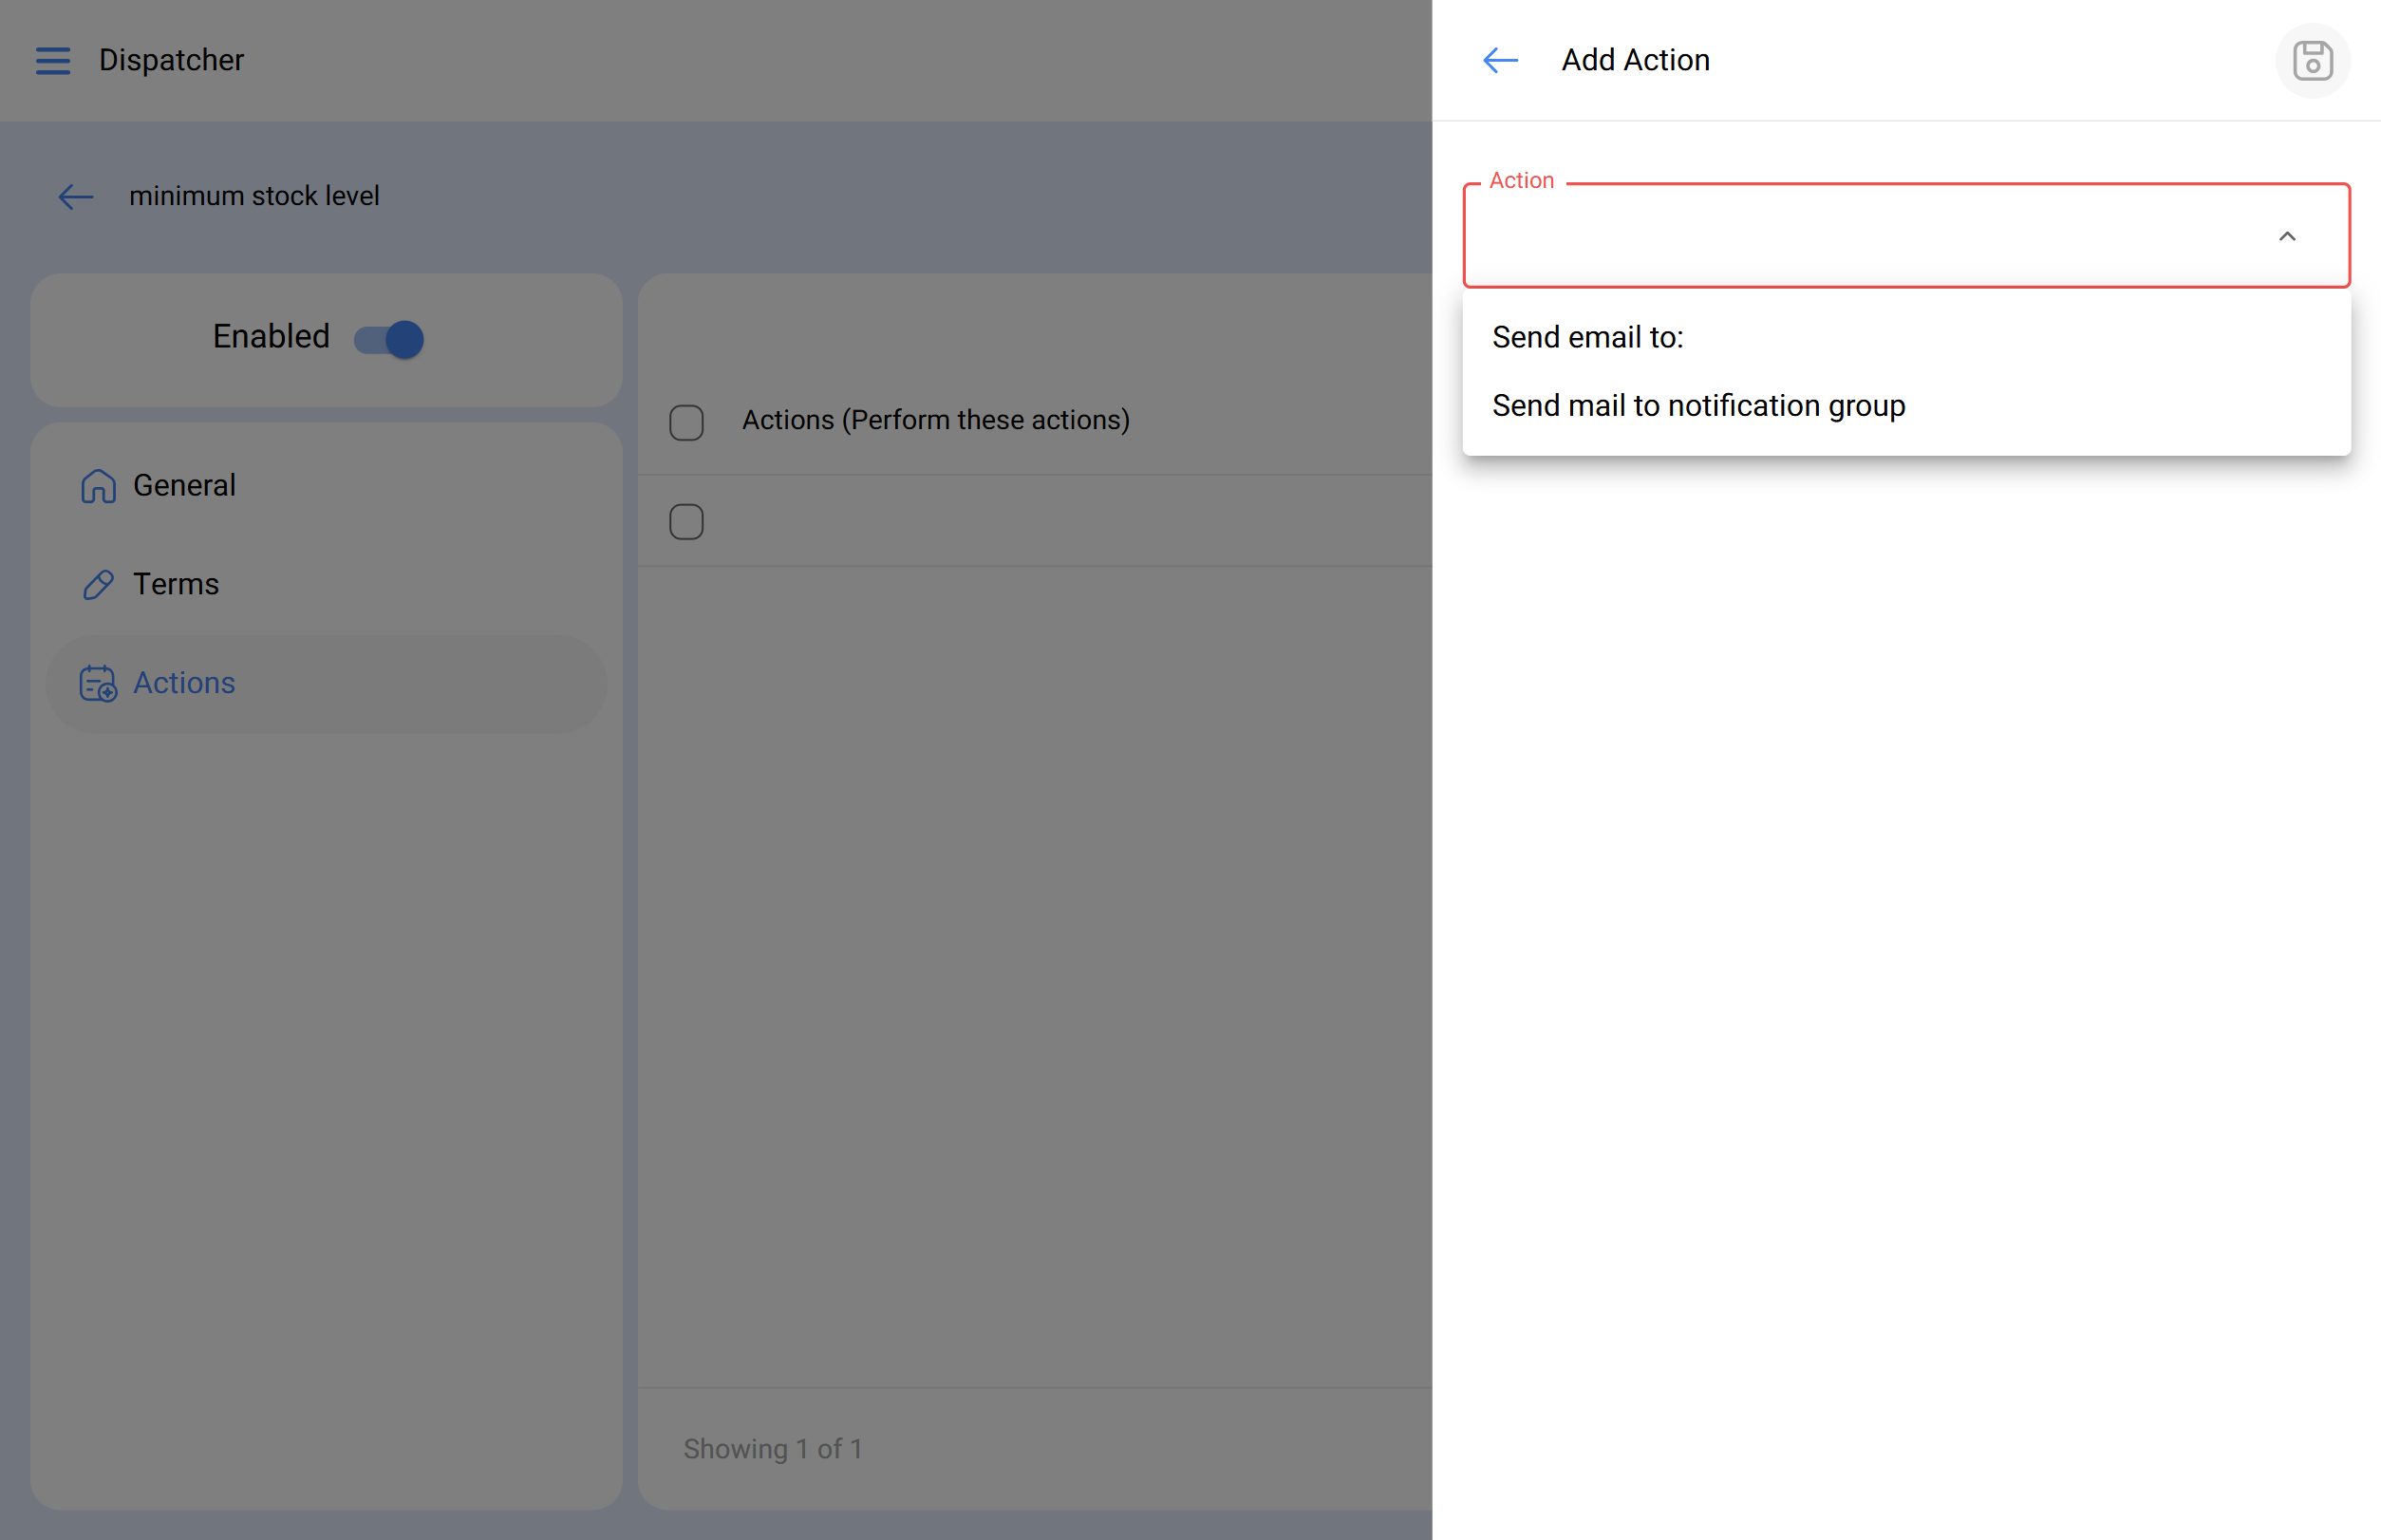Click the back arrow beside minimum stock level

(76, 197)
